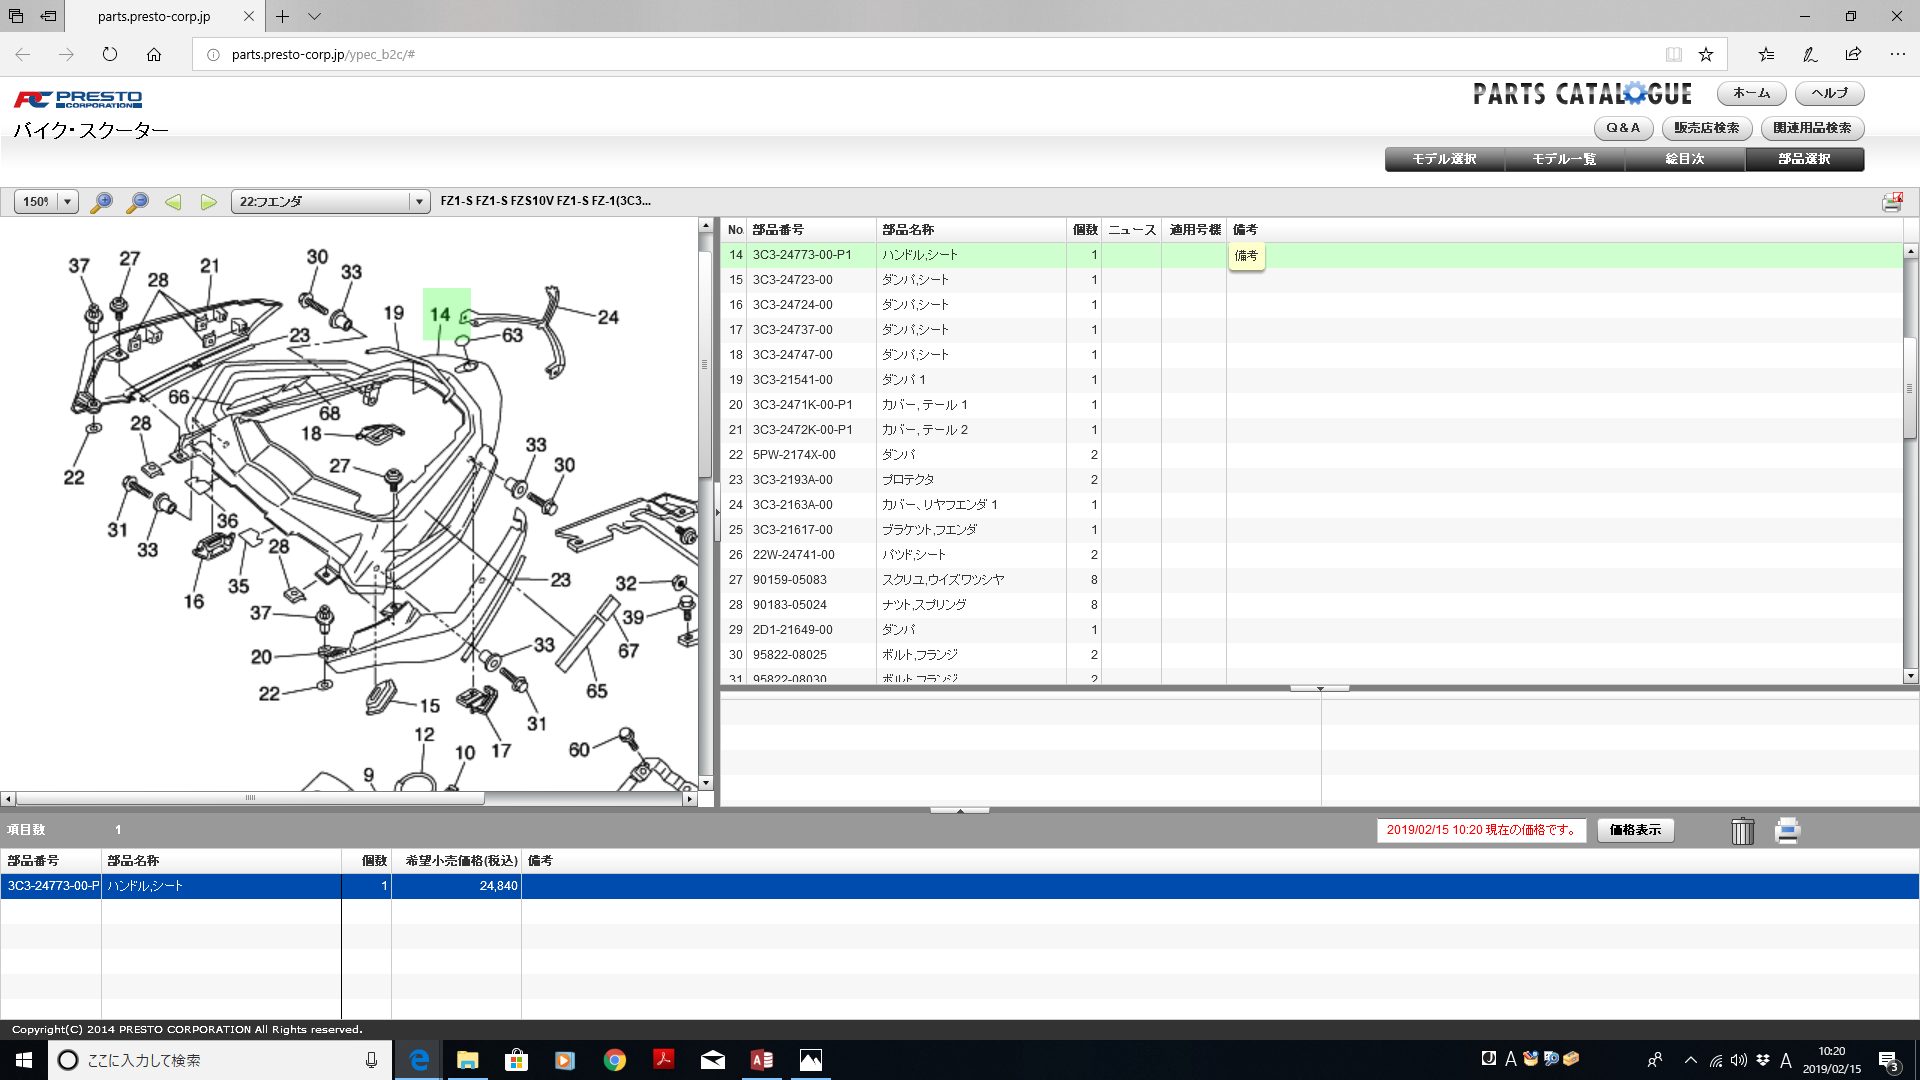Click the zoom out magnifier icon
The height and width of the screenshot is (1080, 1920).
pos(138,202)
